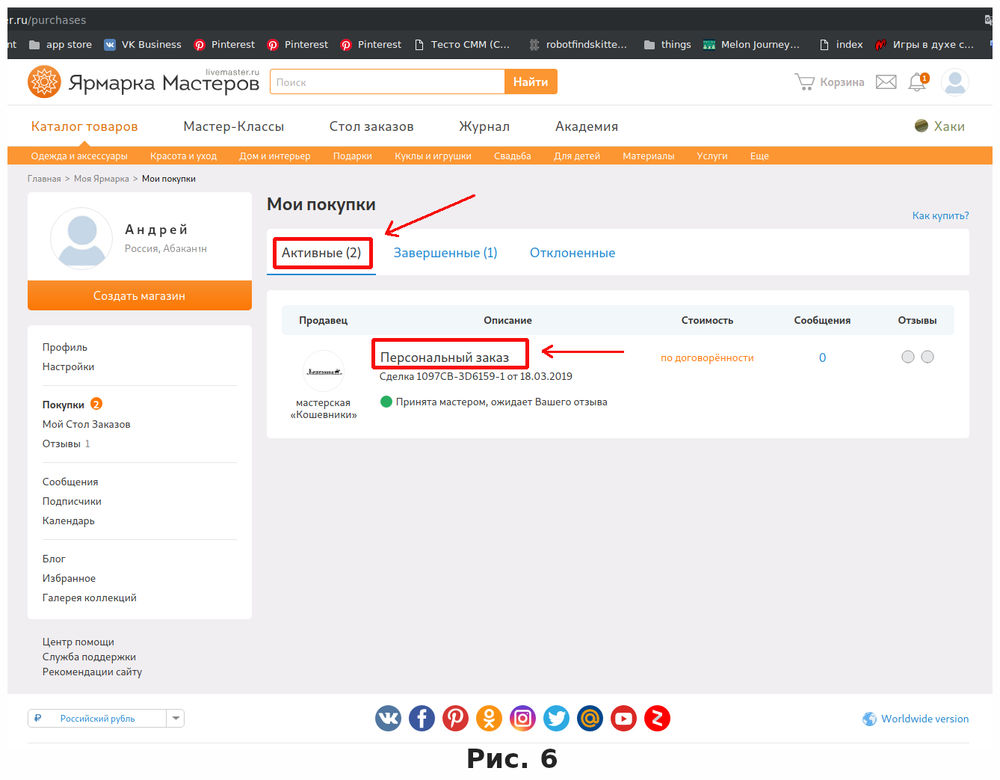Select Мастер-Классы in the main menu
This screenshot has height=780, width=1000.
coord(232,127)
